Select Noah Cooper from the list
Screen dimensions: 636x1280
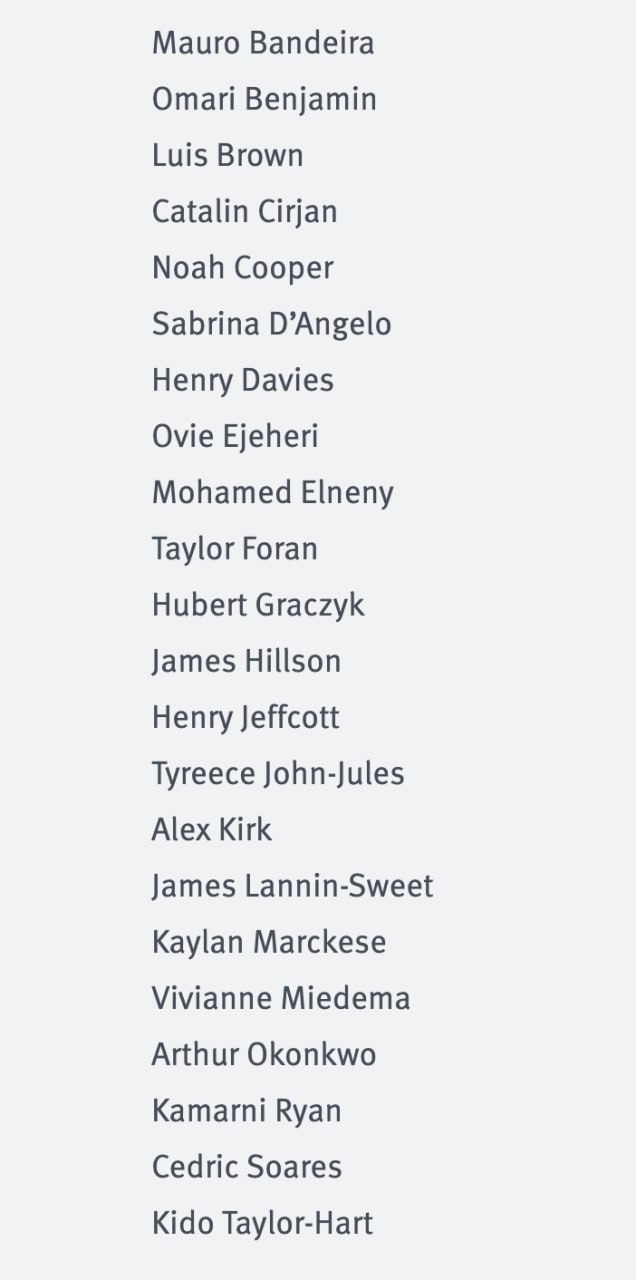(242, 268)
